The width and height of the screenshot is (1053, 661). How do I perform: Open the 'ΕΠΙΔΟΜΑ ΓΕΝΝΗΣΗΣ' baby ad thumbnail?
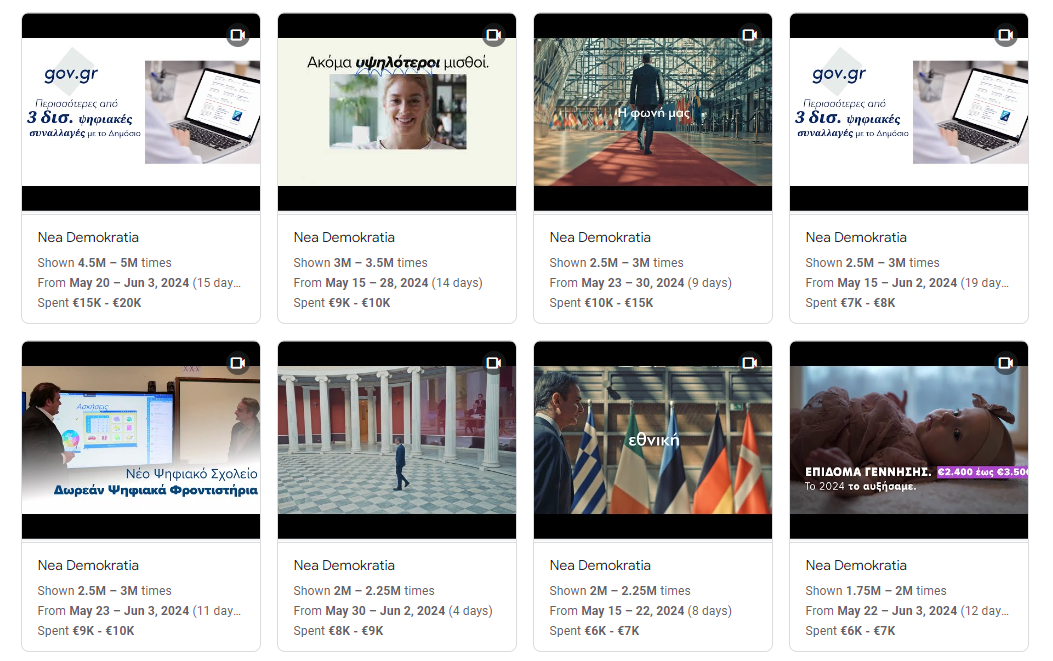pyautogui.click(x=909, y=440)
